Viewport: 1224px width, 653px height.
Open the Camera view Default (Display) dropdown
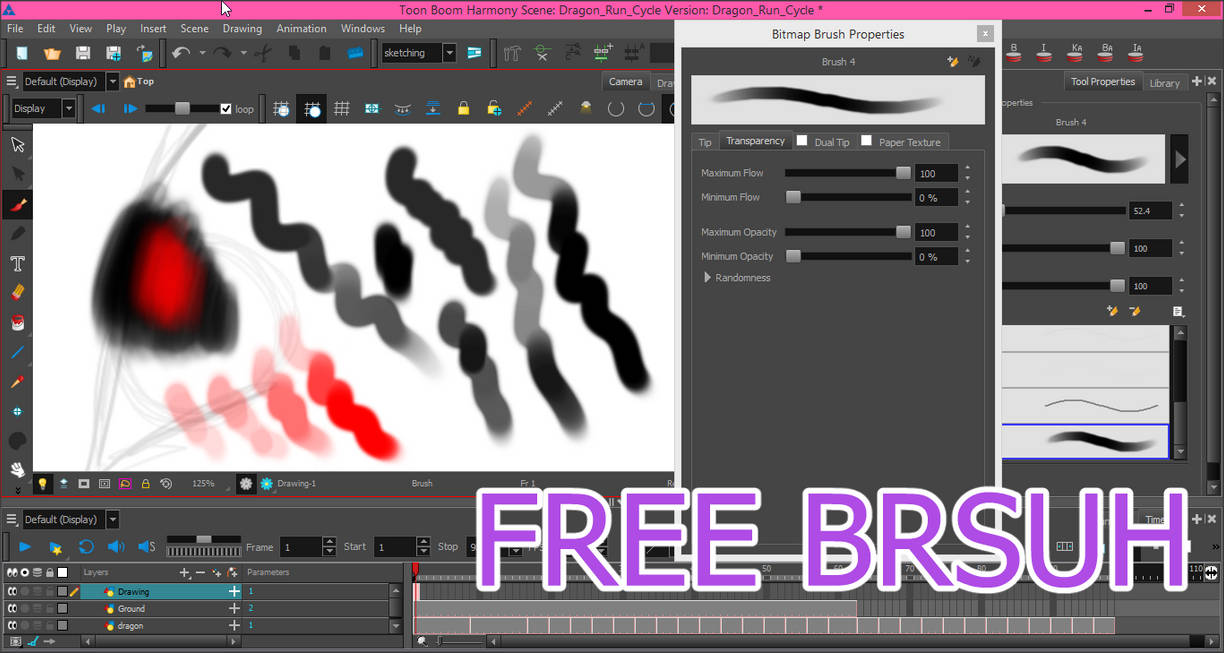pyautogui.click(x=112, y=81)
